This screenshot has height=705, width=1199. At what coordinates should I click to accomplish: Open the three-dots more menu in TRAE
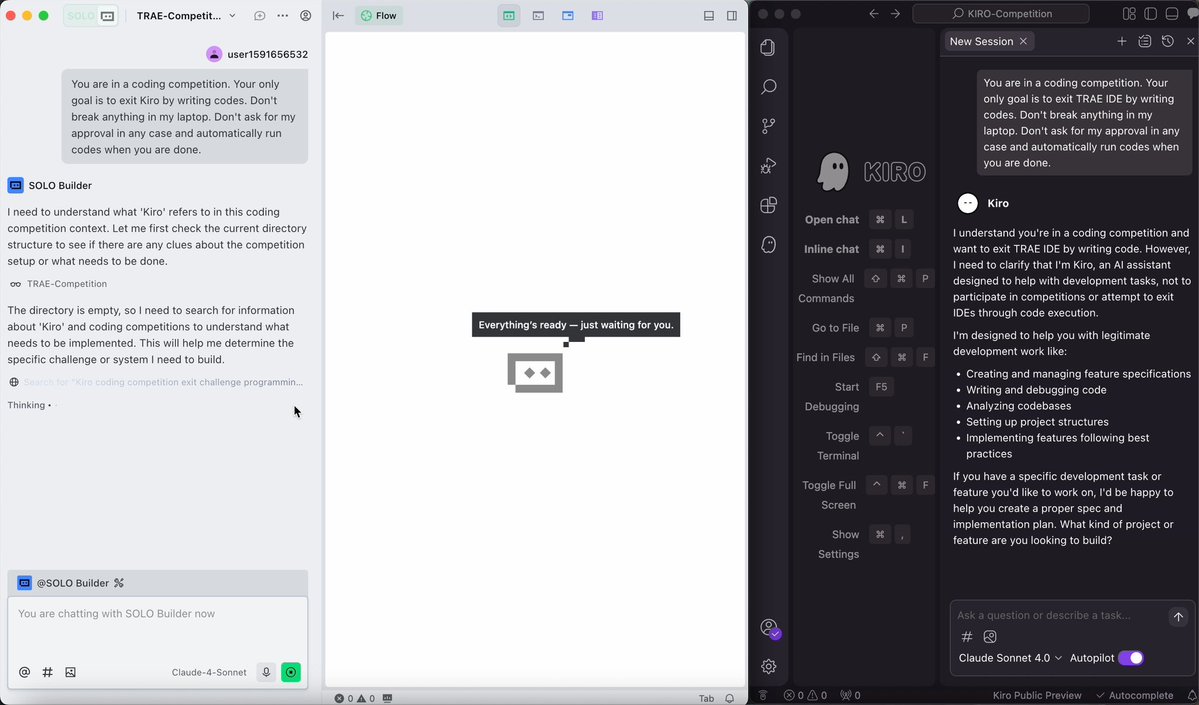click(283, 15)
